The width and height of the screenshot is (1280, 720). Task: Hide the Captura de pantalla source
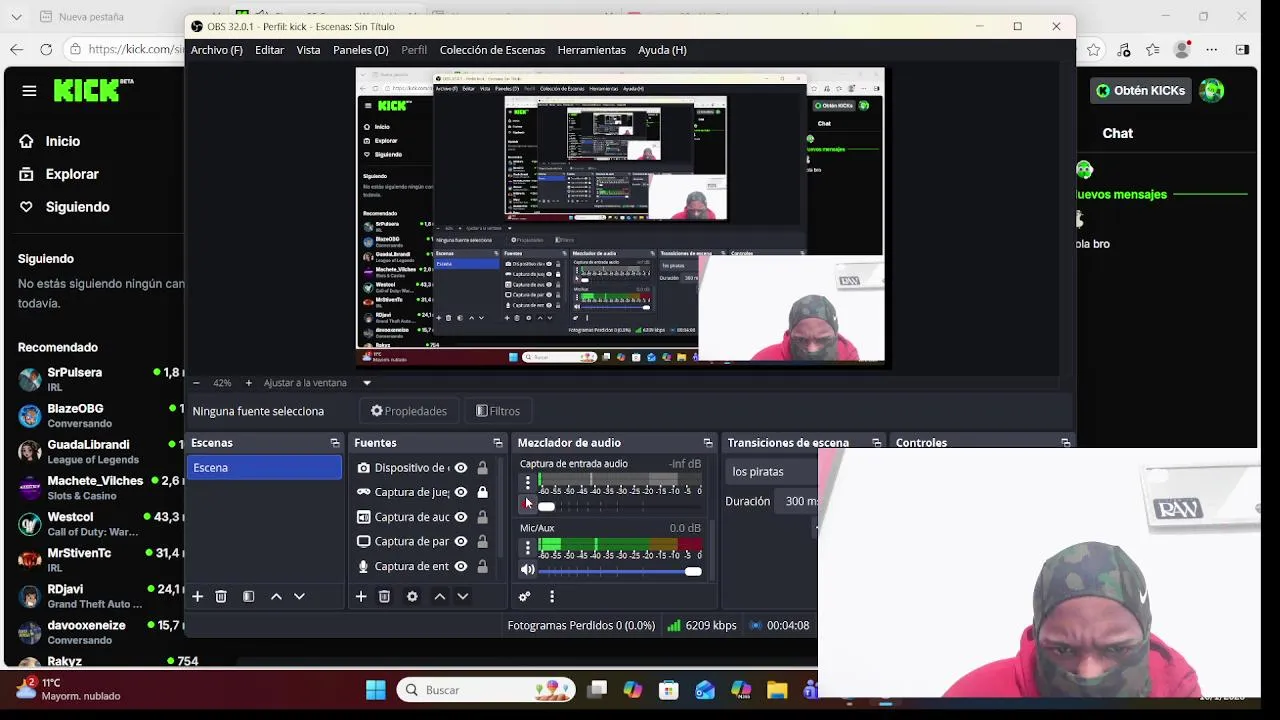(x=461, y=541)
